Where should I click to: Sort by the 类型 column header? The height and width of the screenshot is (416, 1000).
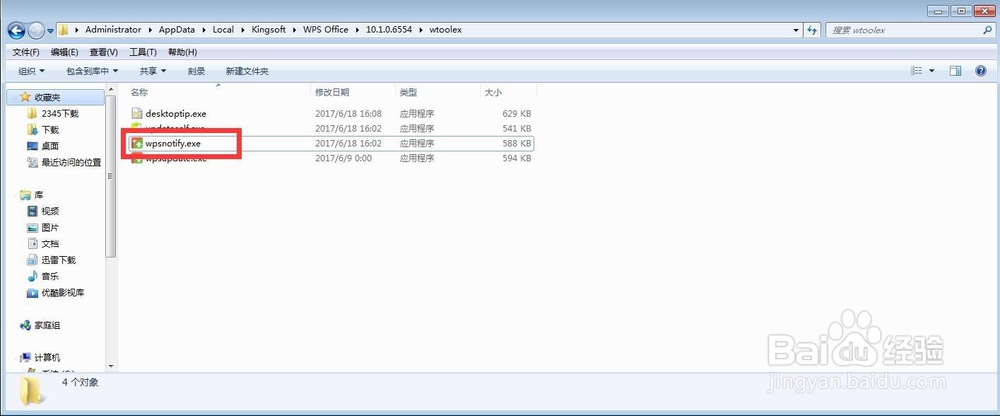408,93
